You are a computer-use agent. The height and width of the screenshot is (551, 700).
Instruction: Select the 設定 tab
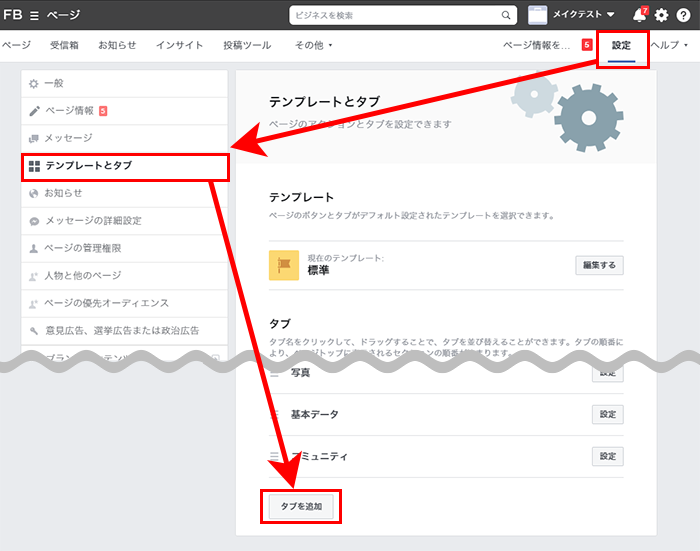click(x=621, y=46)
